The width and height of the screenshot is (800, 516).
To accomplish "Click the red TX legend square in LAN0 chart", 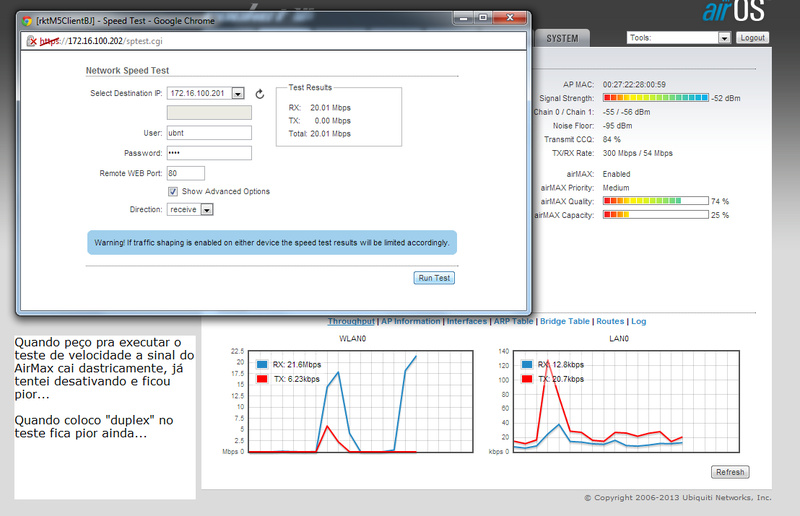I will click(527, 379).
